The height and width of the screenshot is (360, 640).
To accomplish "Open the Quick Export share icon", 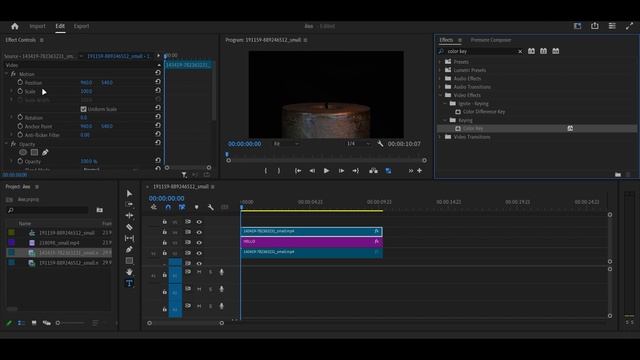I will tap(595, 26).
